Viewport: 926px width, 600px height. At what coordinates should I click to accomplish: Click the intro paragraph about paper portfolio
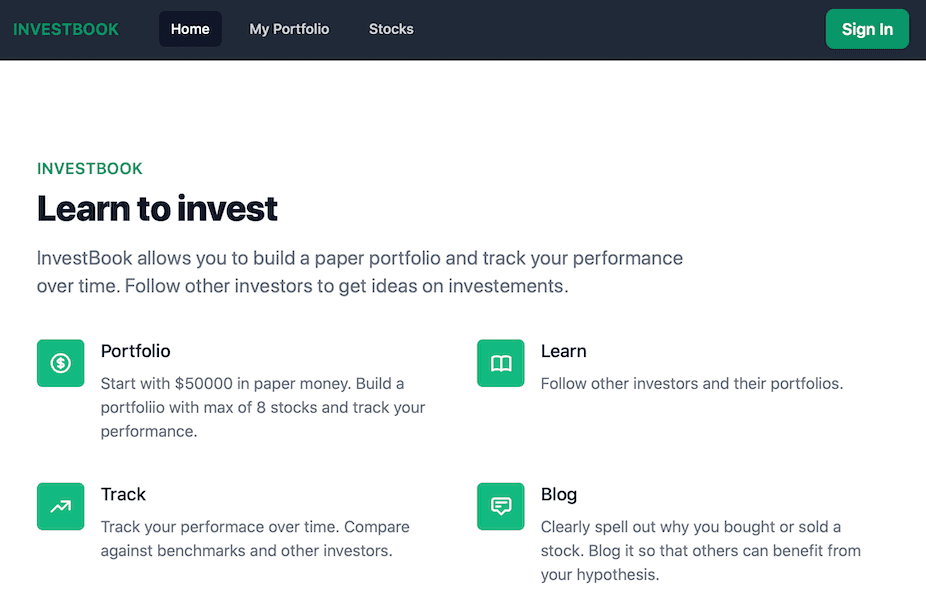(359, 270)
